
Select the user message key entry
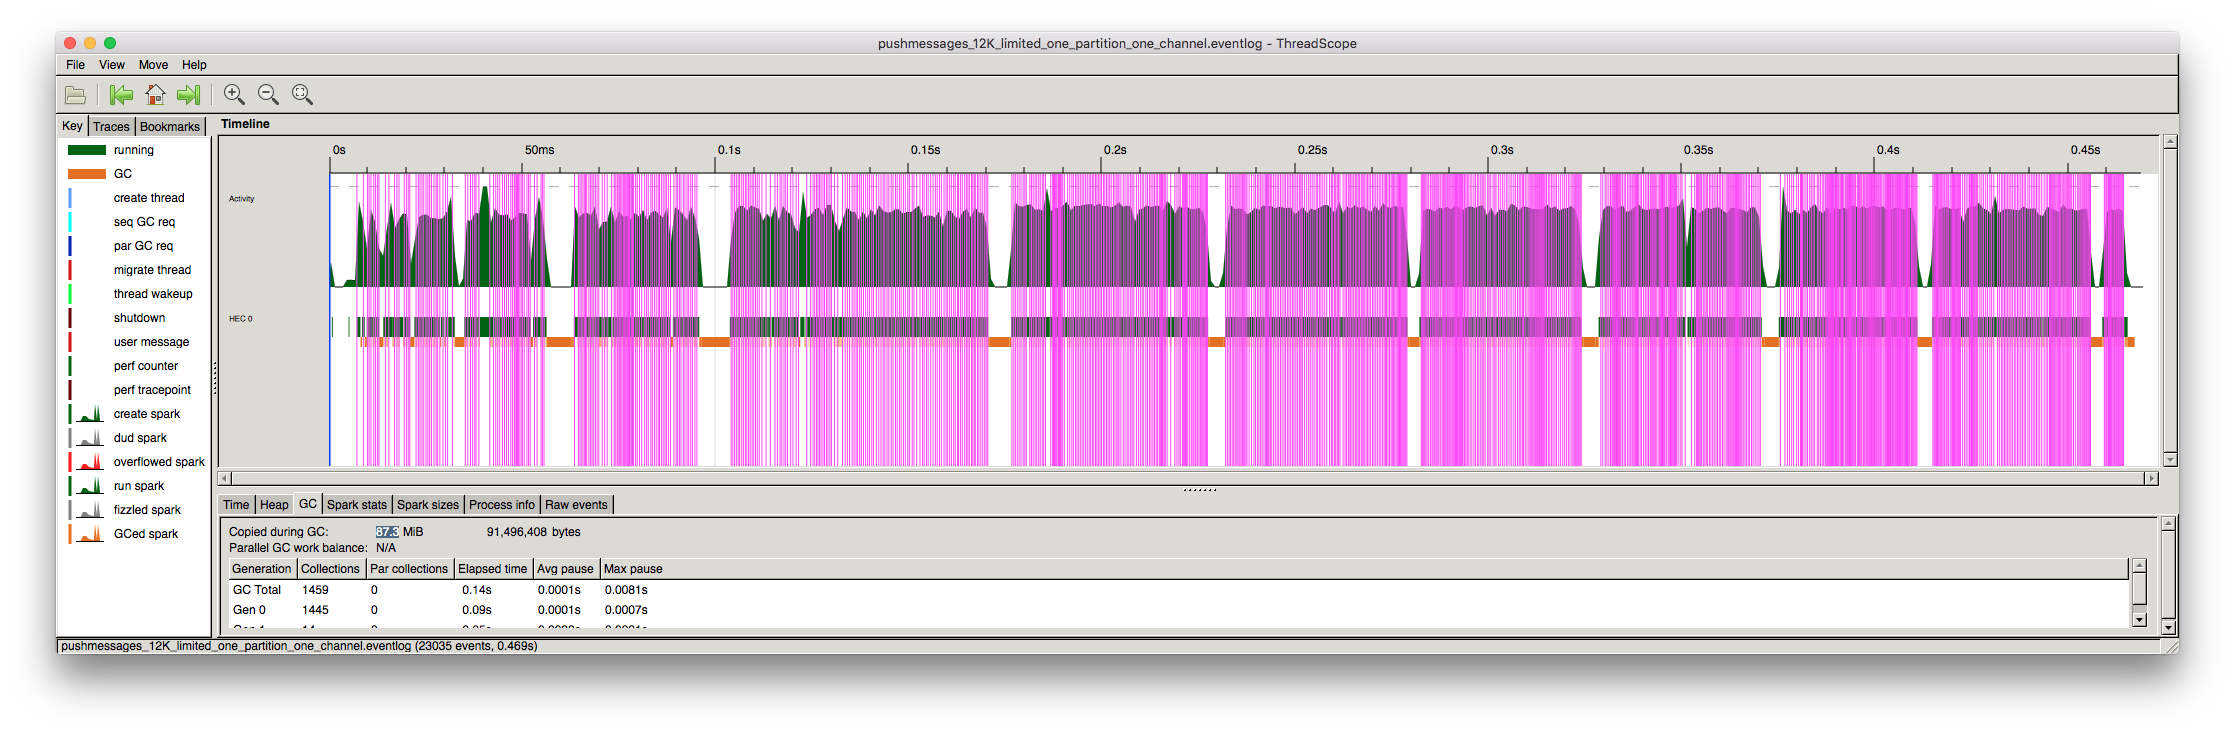coord(151,342)
